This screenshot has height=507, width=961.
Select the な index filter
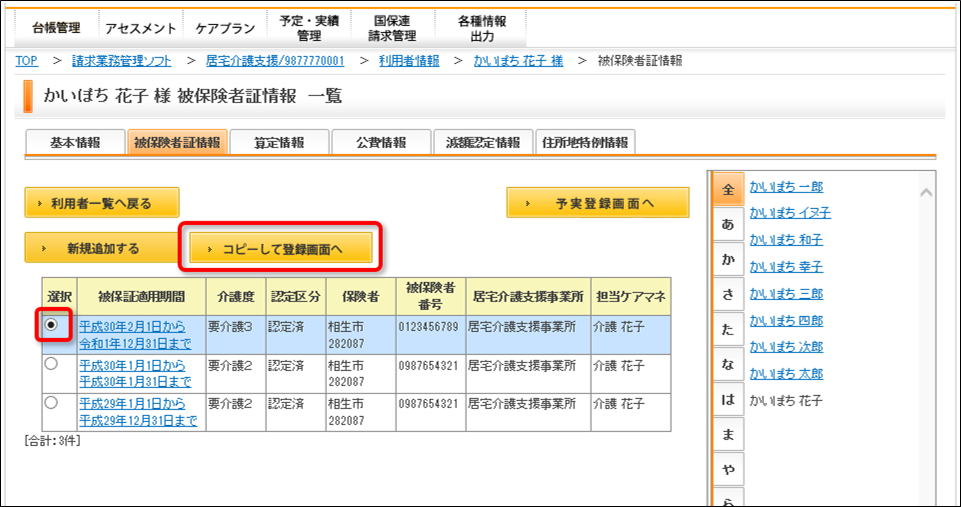(x=728, y=364)
